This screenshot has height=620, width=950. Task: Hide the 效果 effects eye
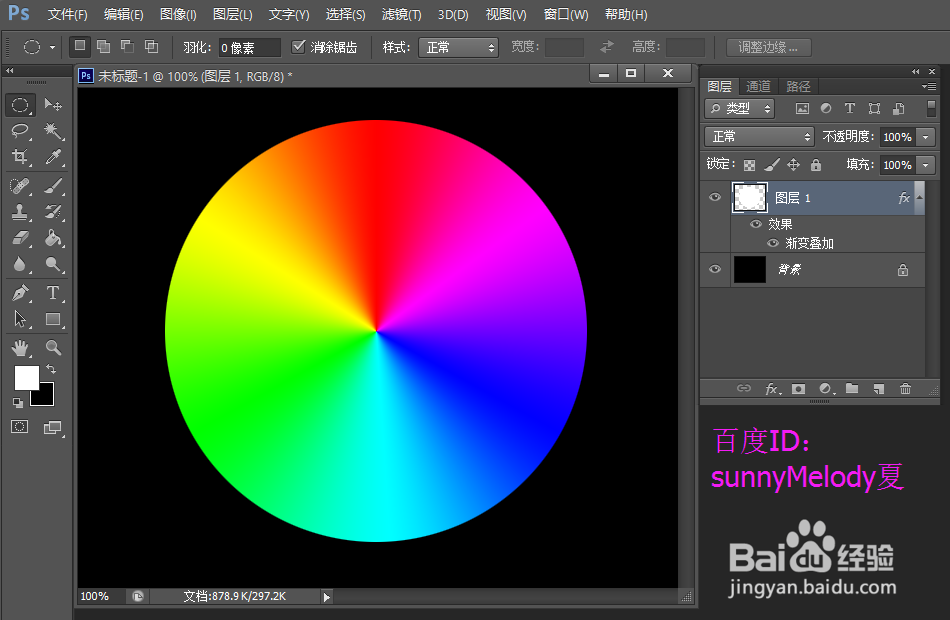[x=756, y=224]
